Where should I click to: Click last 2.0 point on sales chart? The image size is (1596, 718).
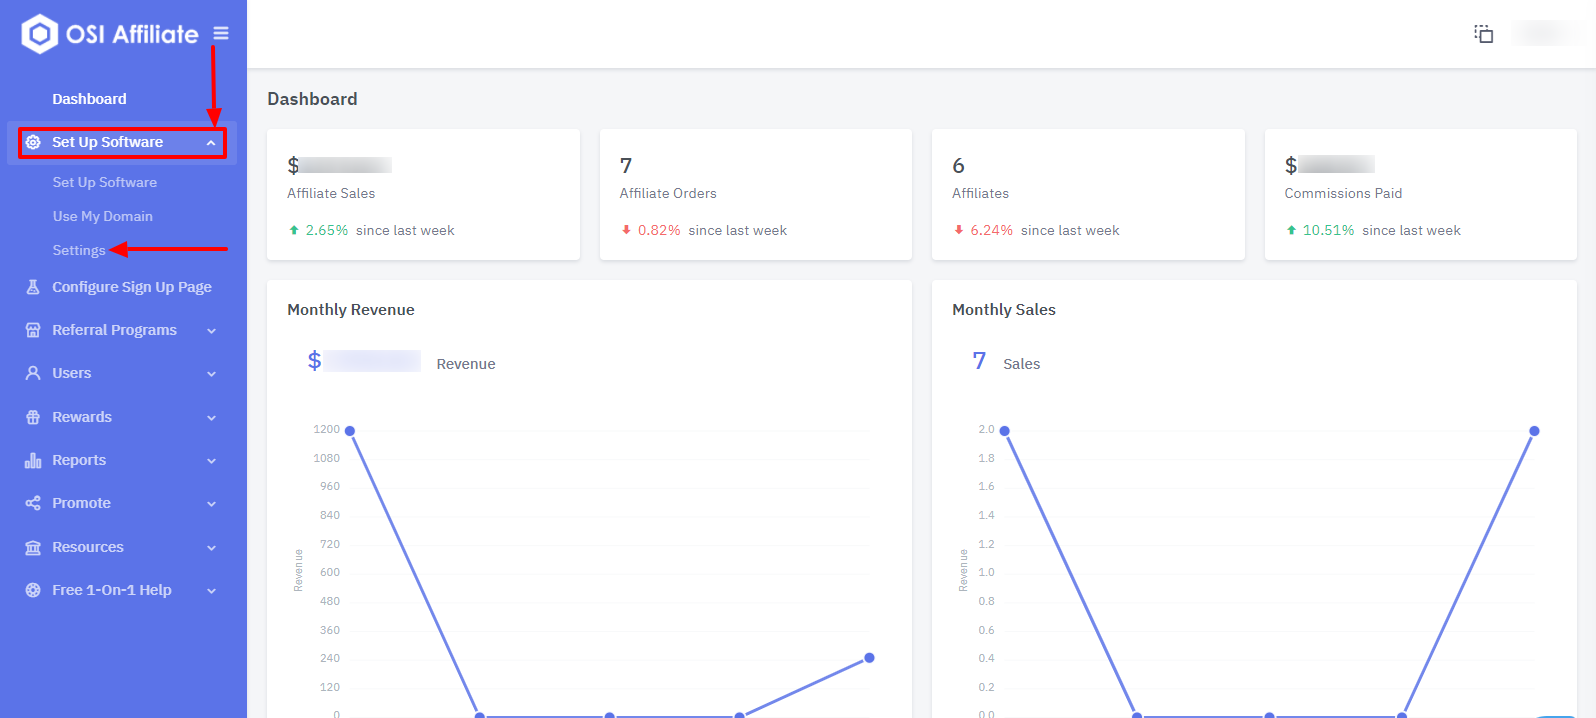click(1535, 431)
